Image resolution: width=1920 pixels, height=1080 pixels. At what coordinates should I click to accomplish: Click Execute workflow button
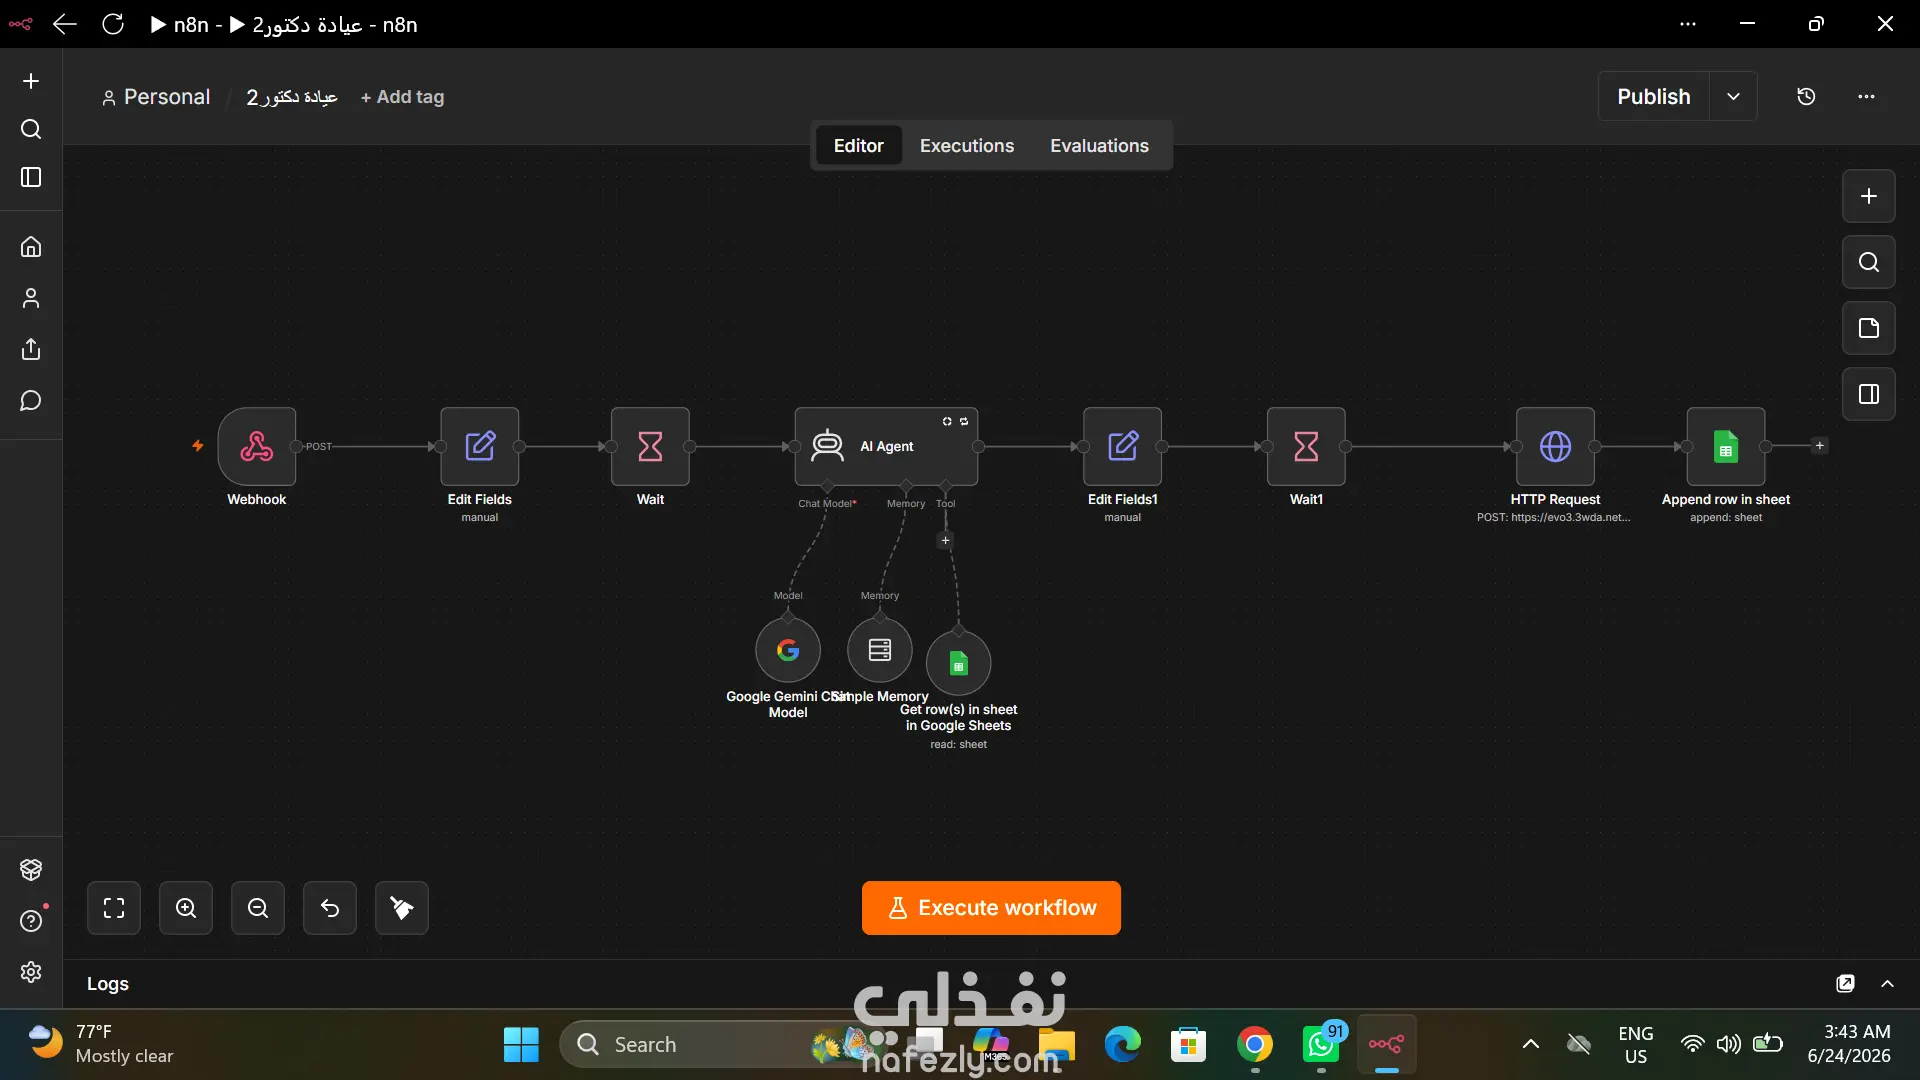991,908
